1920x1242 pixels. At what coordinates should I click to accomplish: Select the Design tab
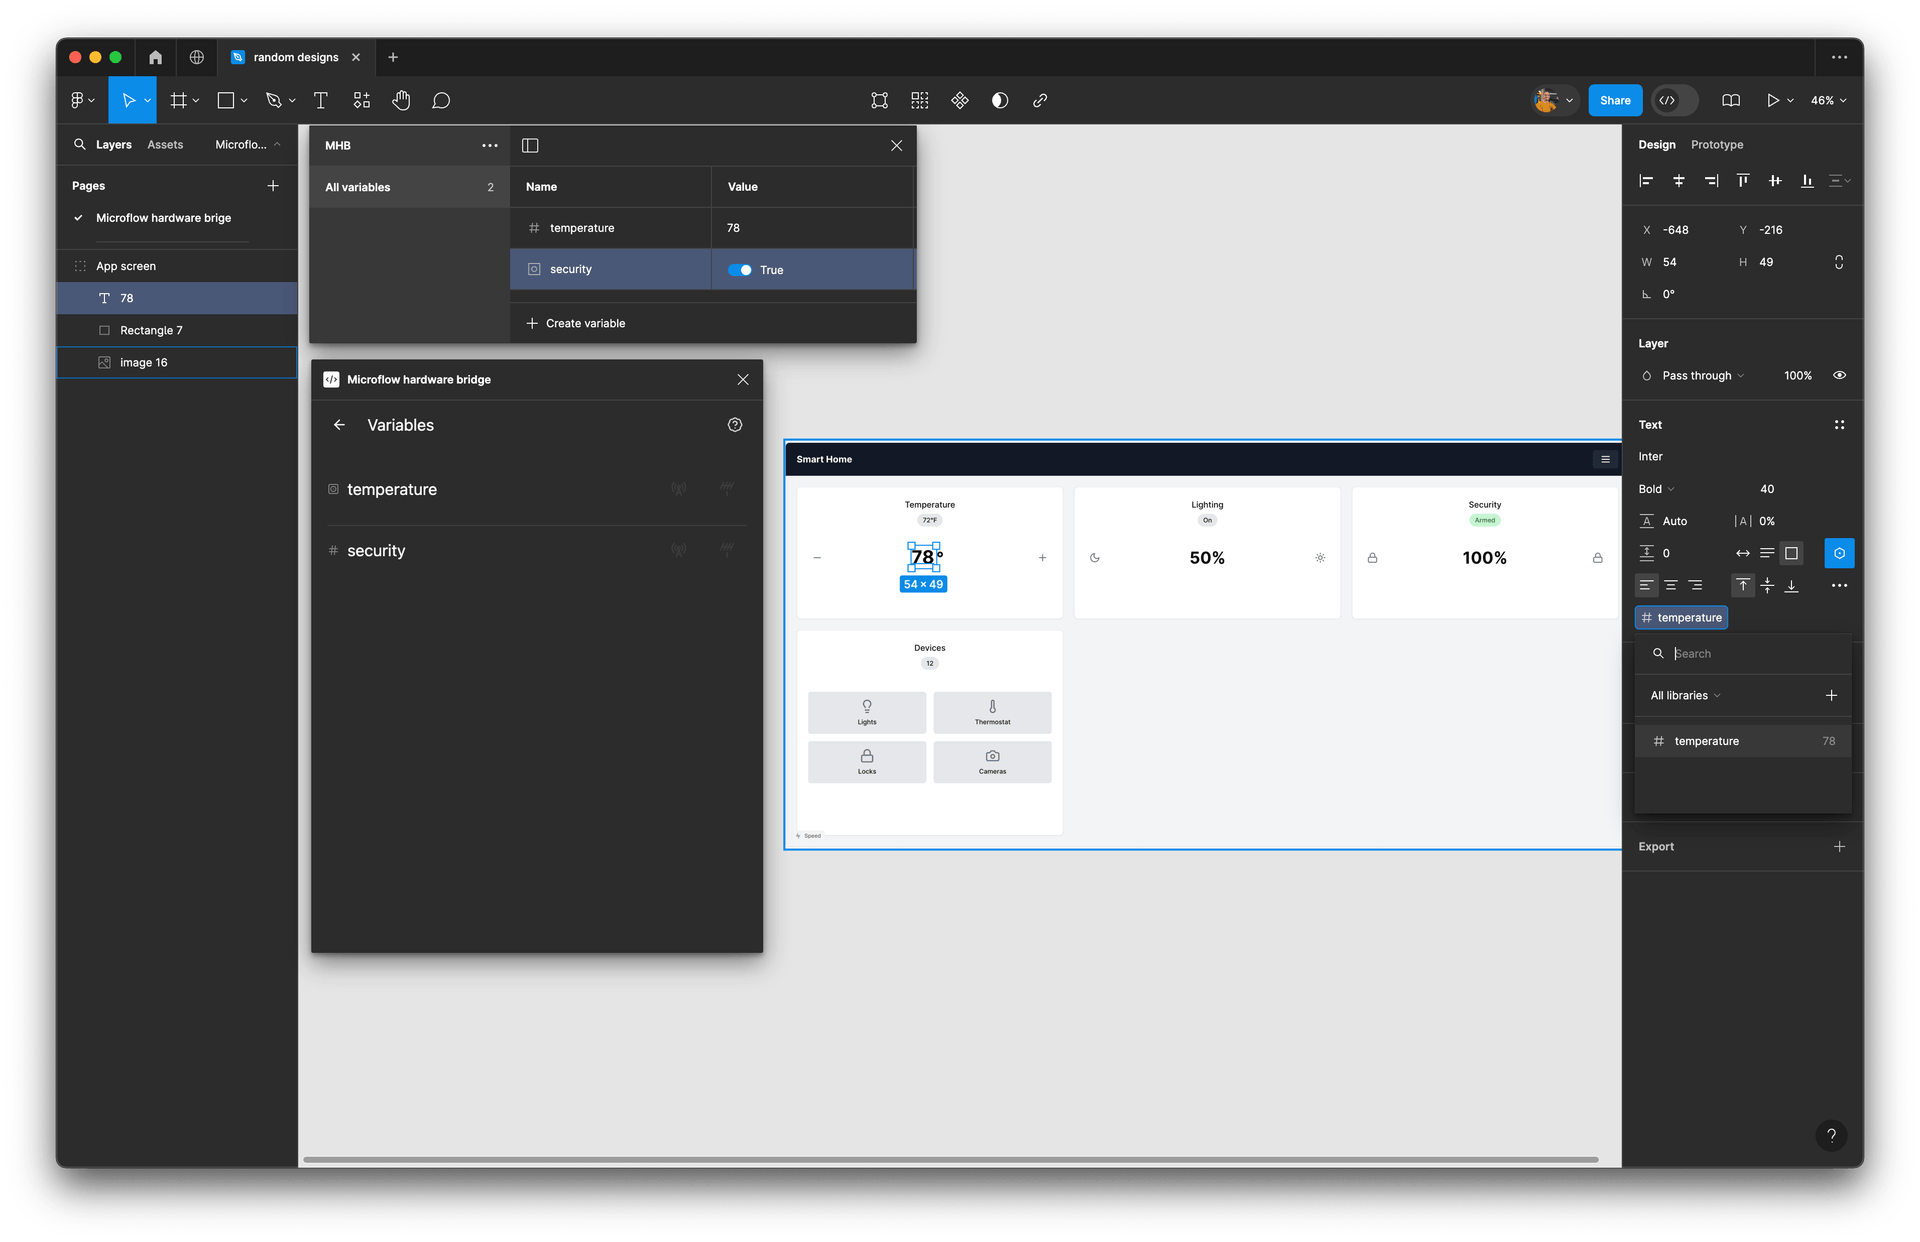pyautogui.click(x=1656, y=144)
